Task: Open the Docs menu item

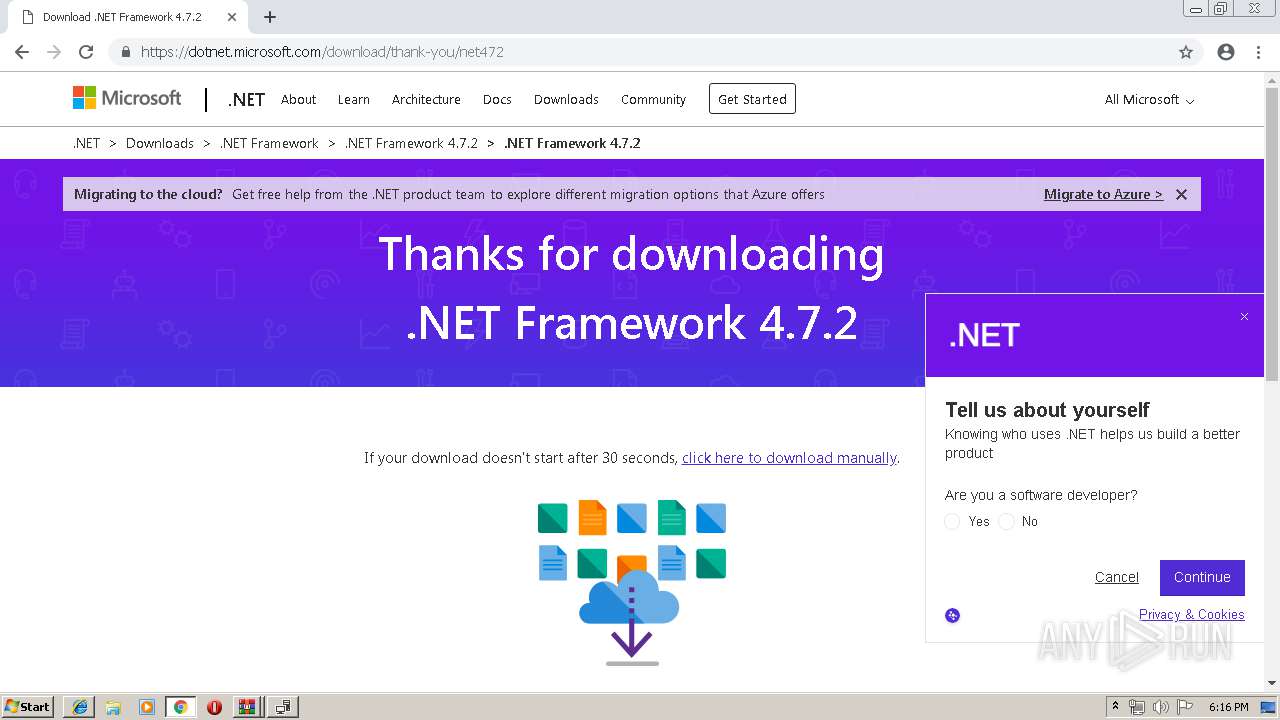Action: pos(497,99)
